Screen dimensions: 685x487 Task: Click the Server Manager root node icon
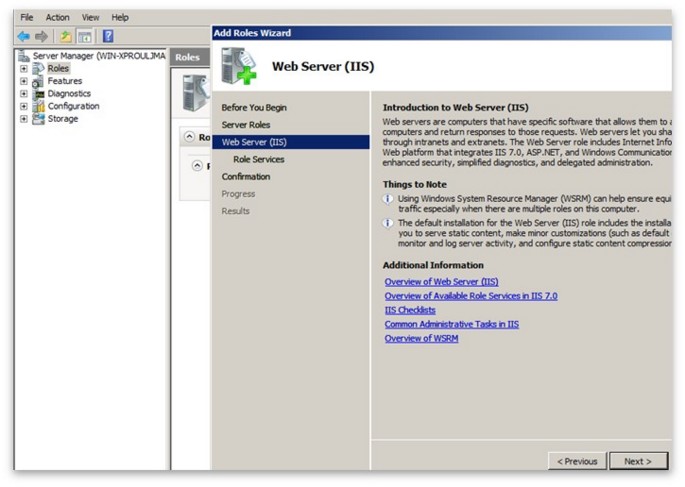click(24, 56)
